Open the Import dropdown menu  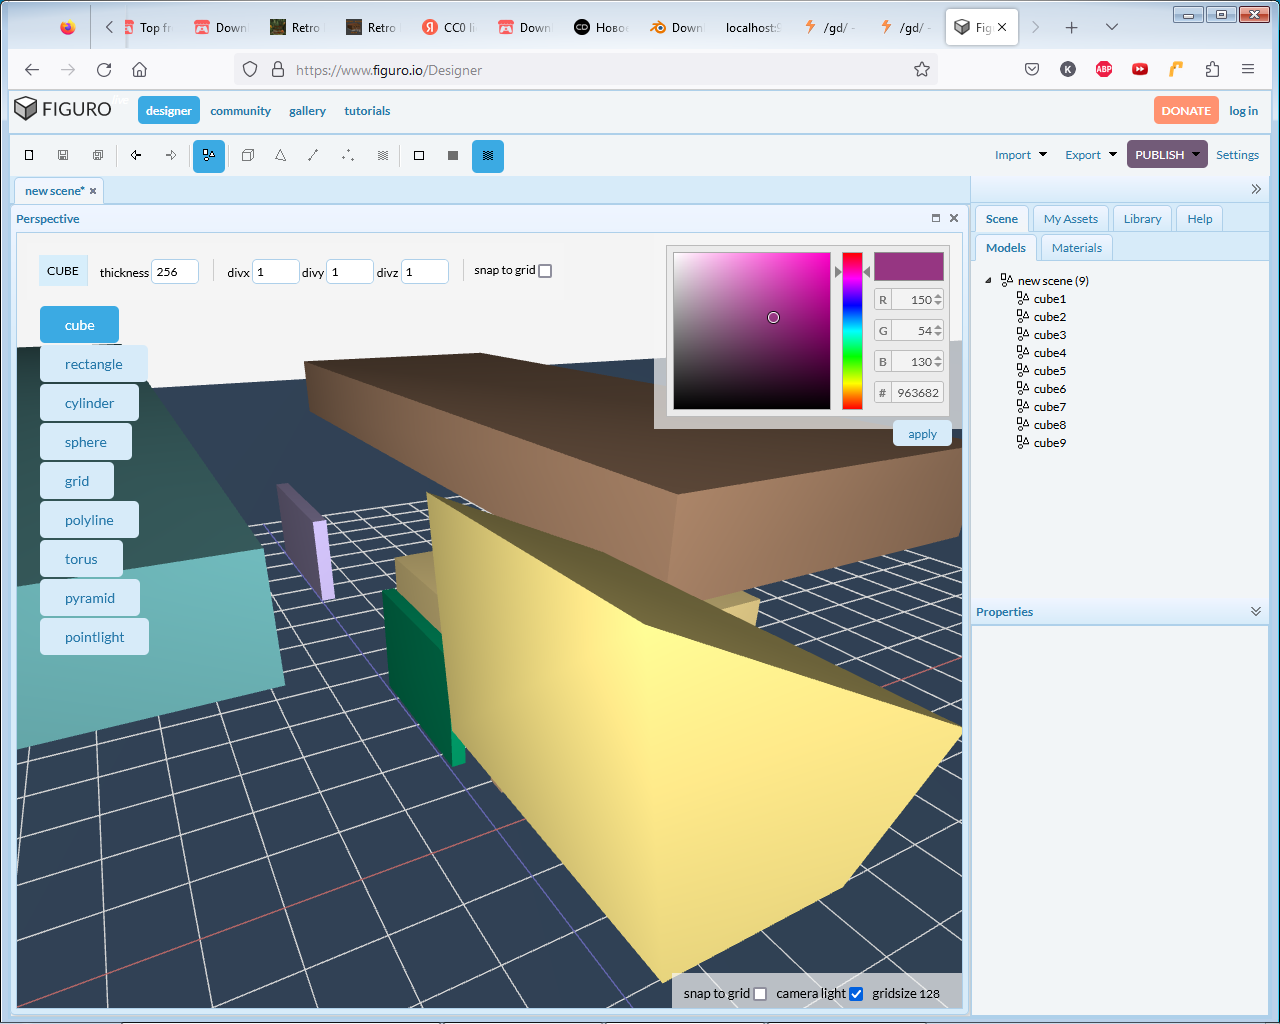pos(1020,155)
